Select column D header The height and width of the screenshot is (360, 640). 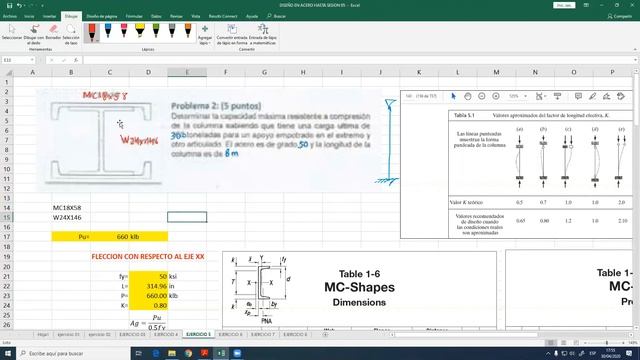point(148,72)
